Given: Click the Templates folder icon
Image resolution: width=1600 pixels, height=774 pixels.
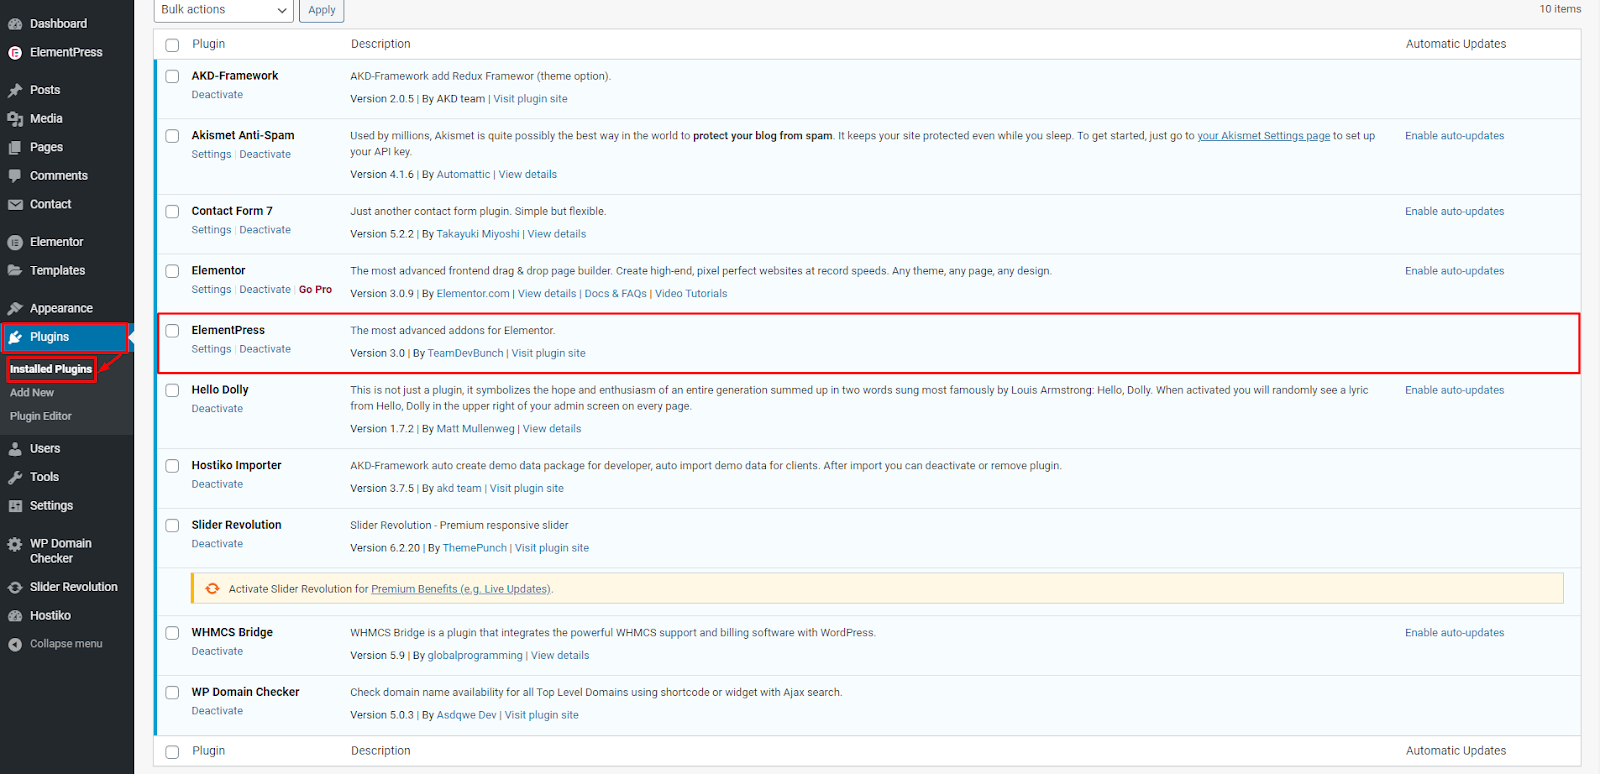Looking at the screenshot, I should point(15,271).
